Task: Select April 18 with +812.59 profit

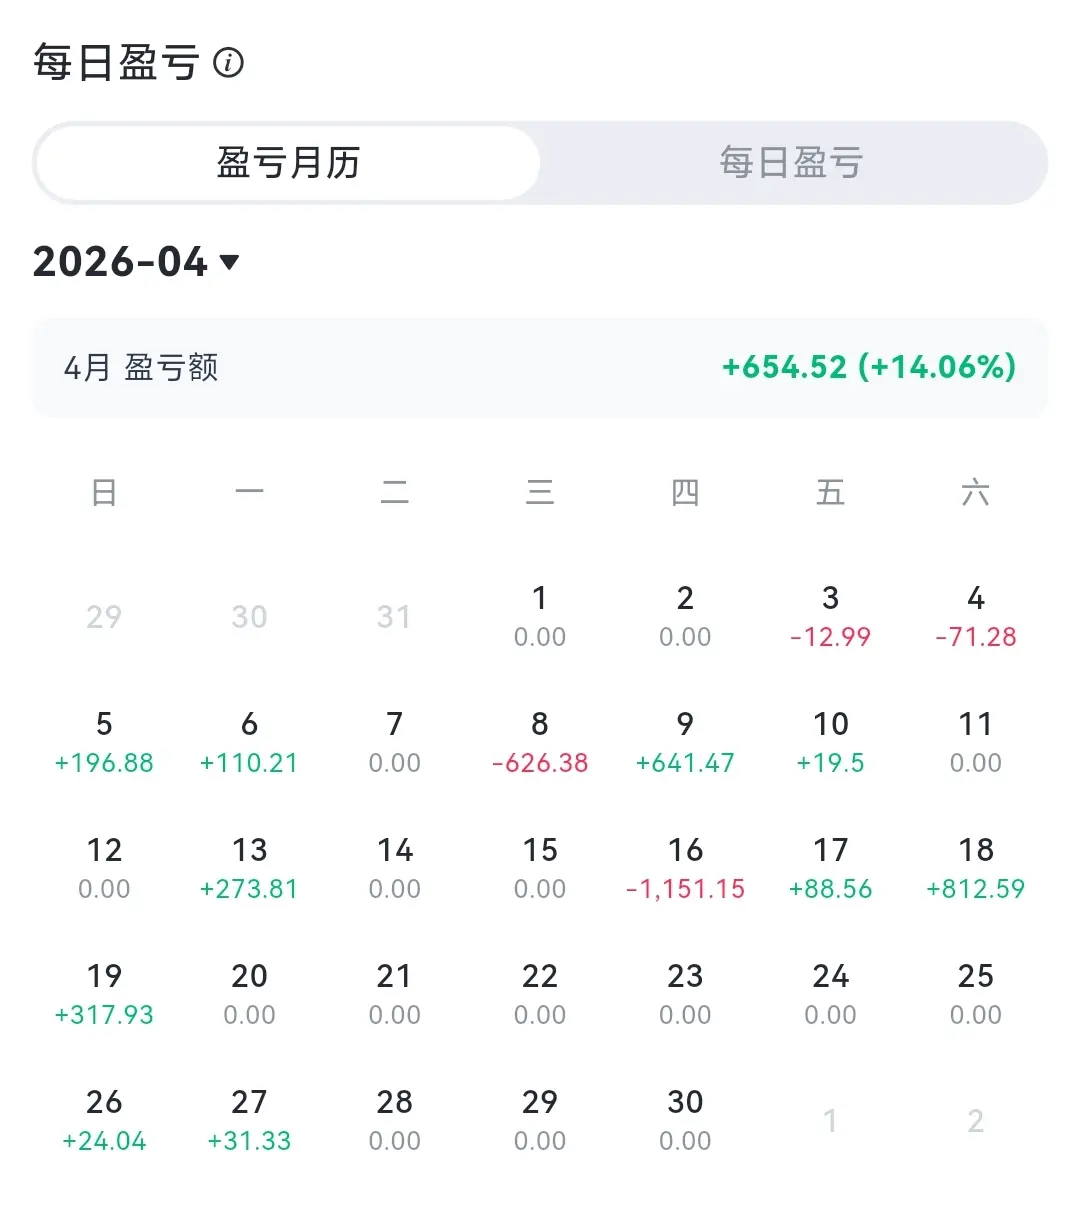Action: 976,868
